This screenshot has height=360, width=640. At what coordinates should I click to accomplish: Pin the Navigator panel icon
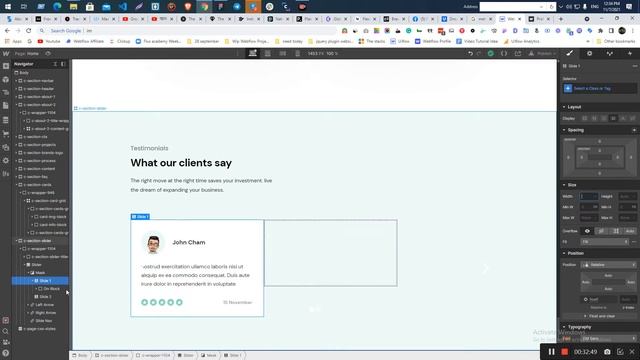coord(63,64)
